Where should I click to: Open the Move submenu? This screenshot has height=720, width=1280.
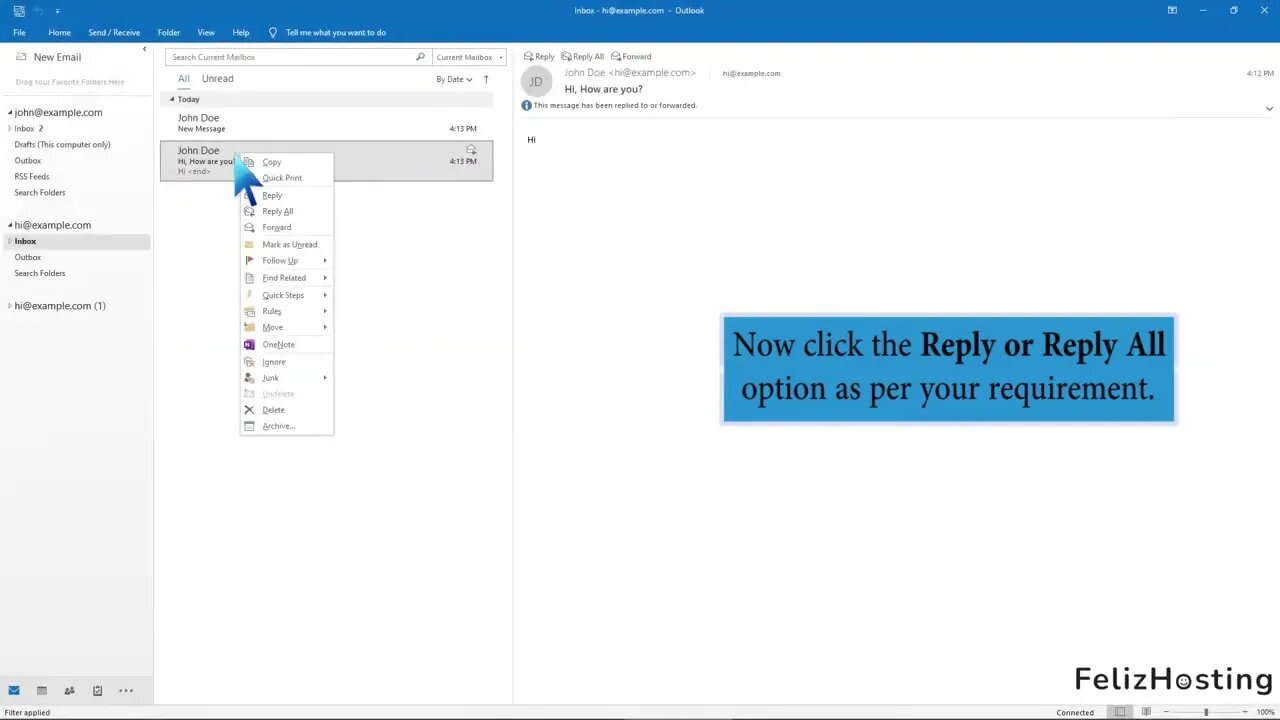point(286,327)
